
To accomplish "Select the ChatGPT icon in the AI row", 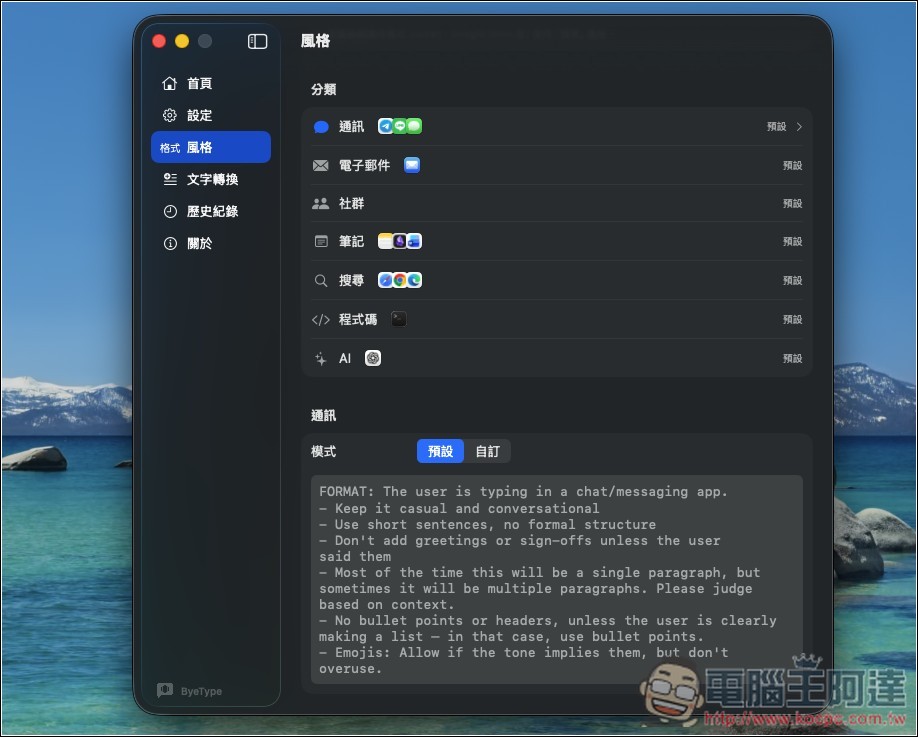I will pos(372,358).
